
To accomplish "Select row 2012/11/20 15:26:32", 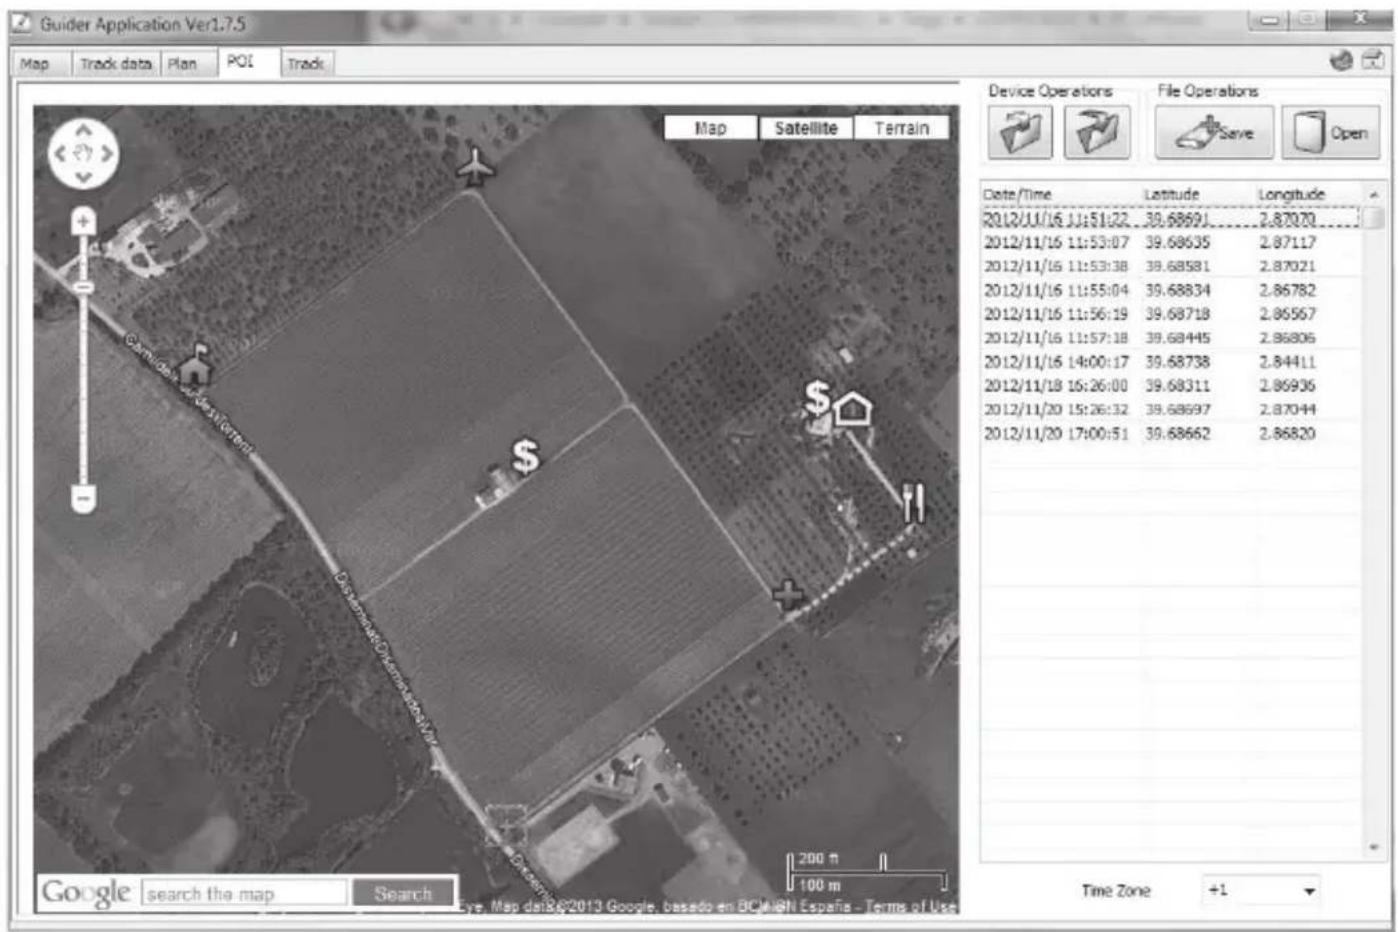I will coord(1171,410).
